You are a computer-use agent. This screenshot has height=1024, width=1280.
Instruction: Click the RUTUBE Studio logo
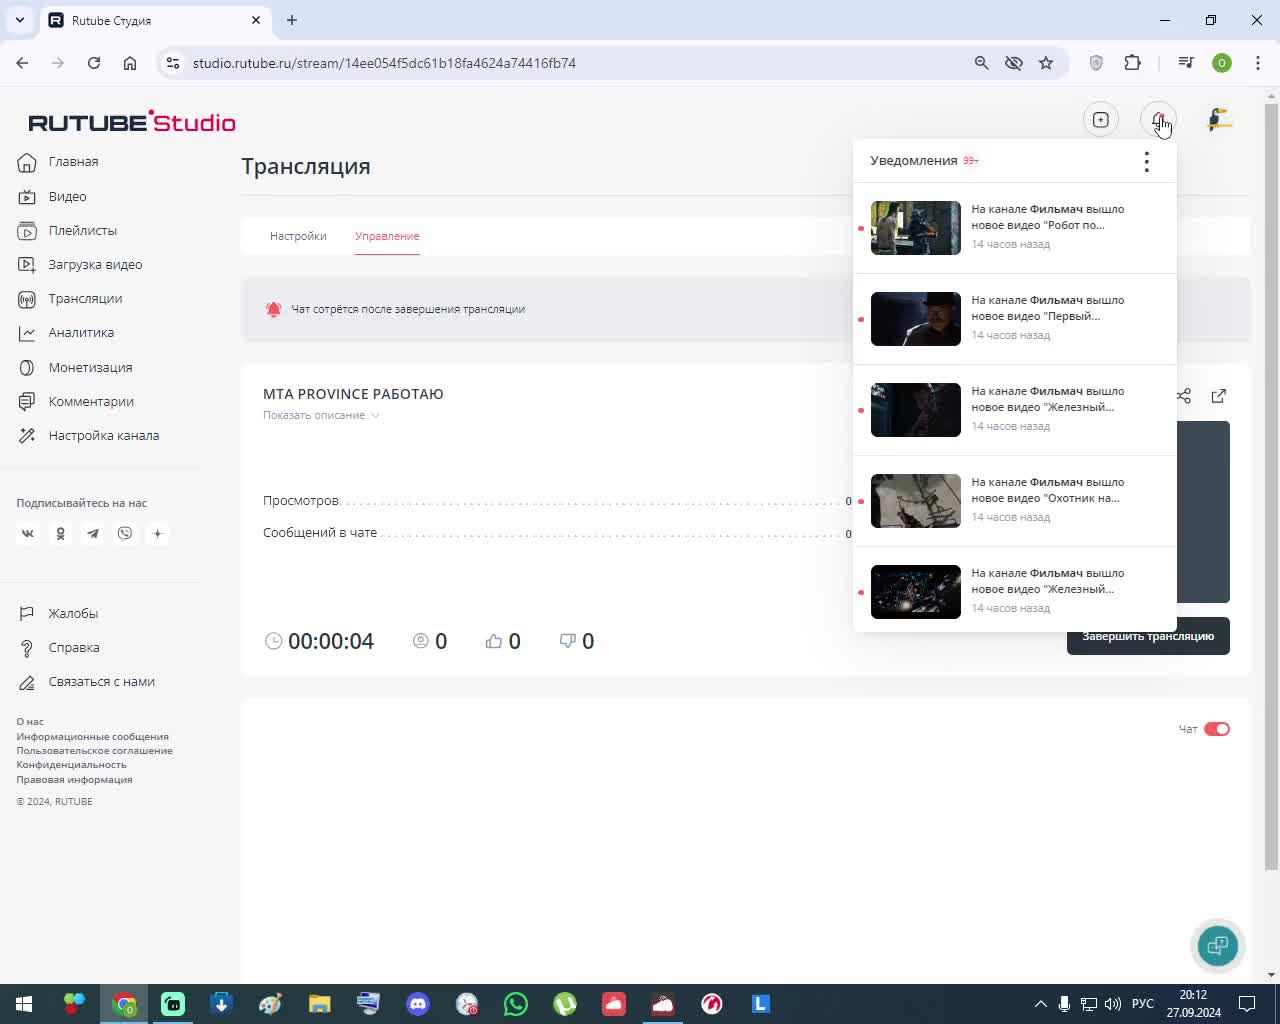coord(132,122)
